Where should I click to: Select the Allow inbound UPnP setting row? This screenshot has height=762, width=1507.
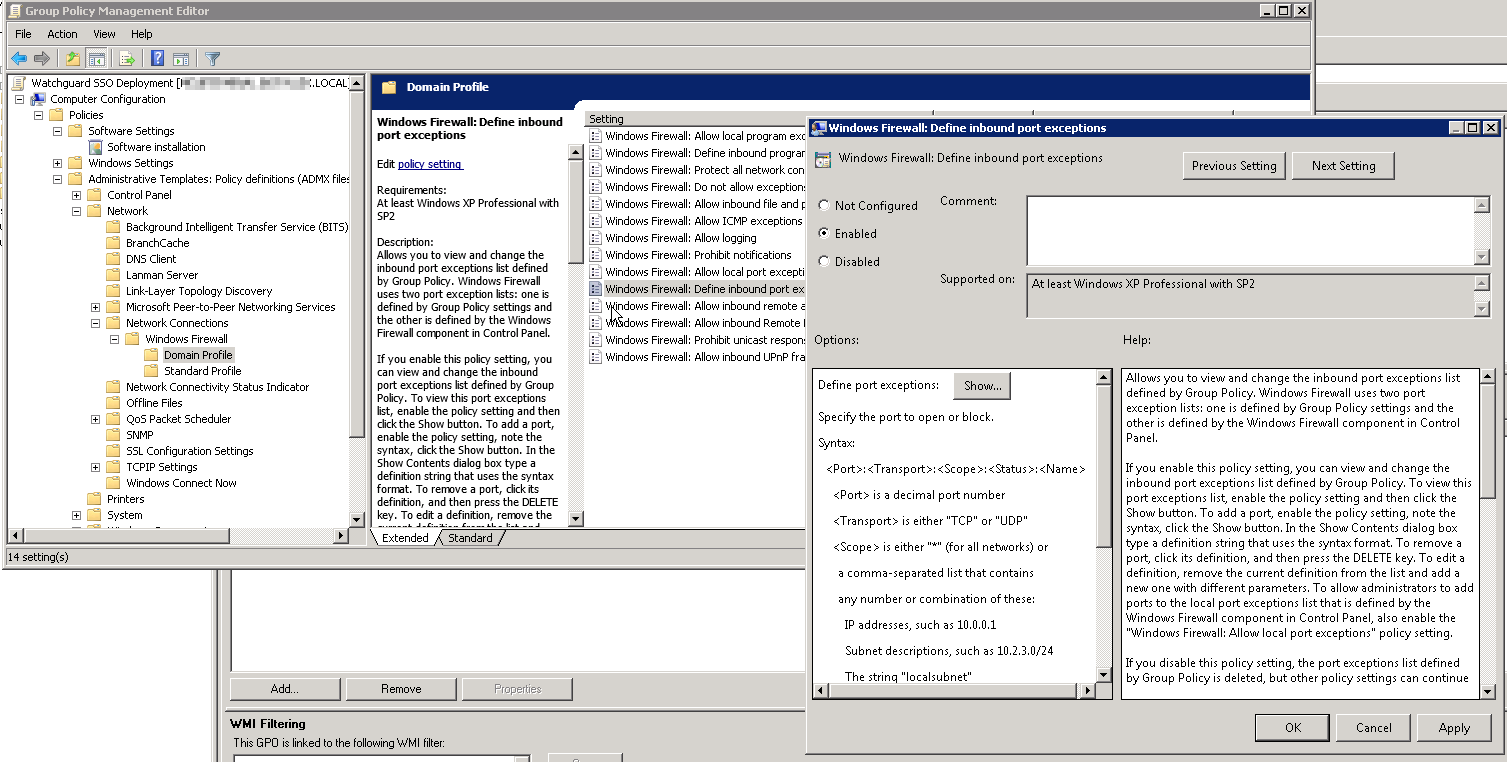pyautogui.click(x=697, y=357)
